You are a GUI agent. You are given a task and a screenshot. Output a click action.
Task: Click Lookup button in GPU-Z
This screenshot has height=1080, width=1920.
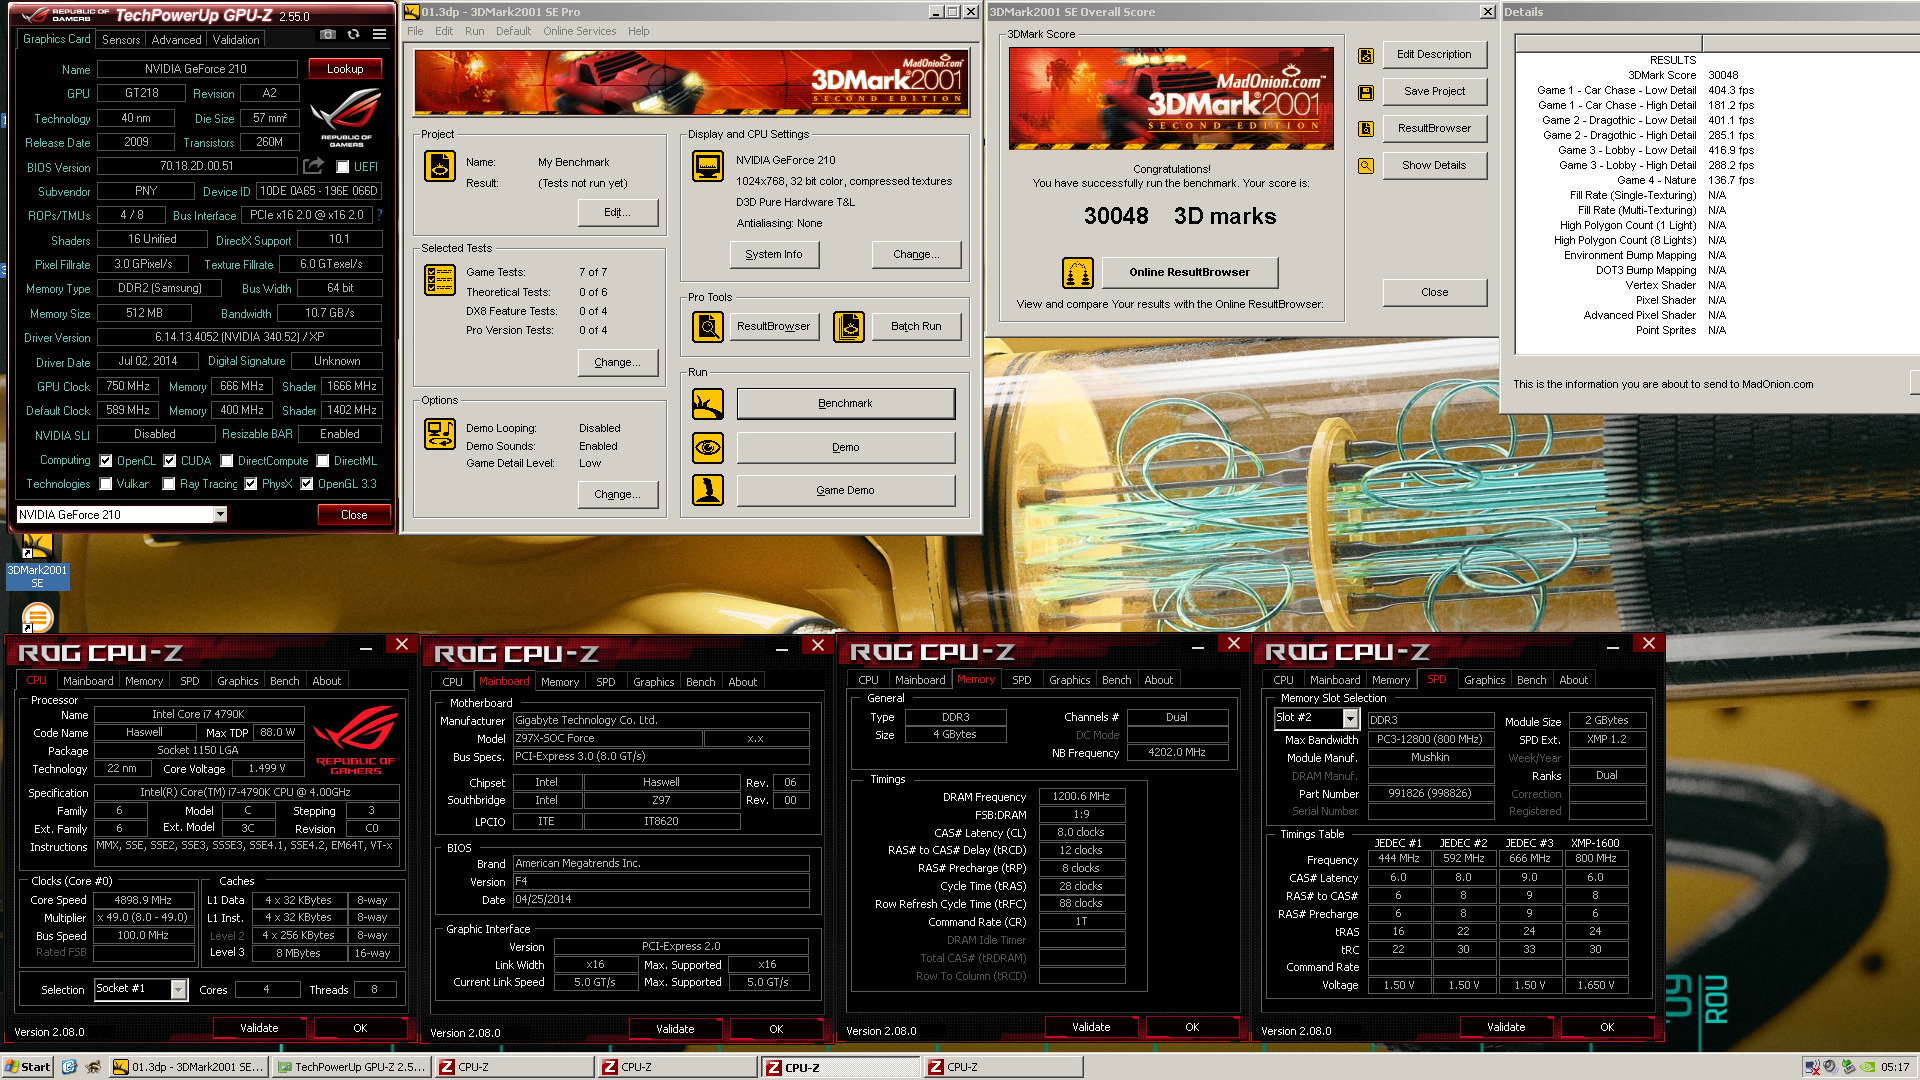(x=344, y=69)
